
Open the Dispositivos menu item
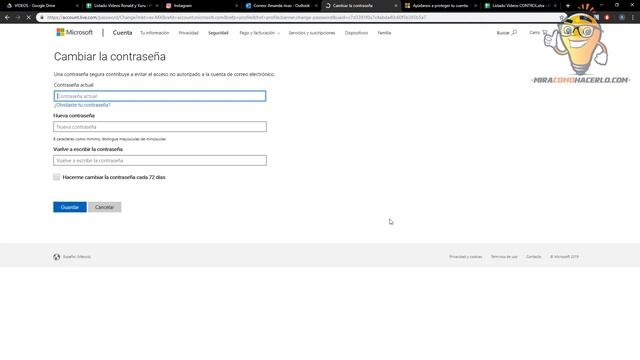coord(356,33)
